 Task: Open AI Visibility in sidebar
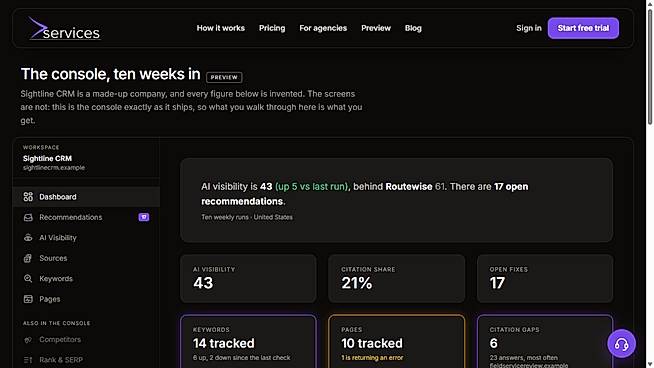[86, 237]
